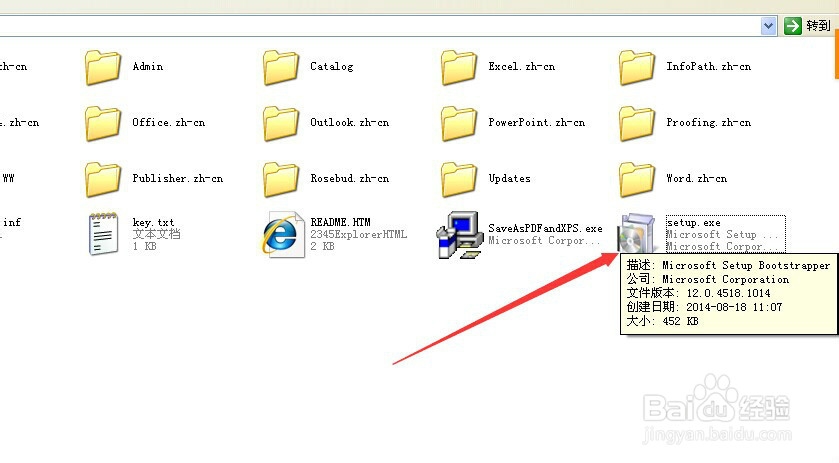Click the folder name "Publisher.zh-cn"

(178, 179)
